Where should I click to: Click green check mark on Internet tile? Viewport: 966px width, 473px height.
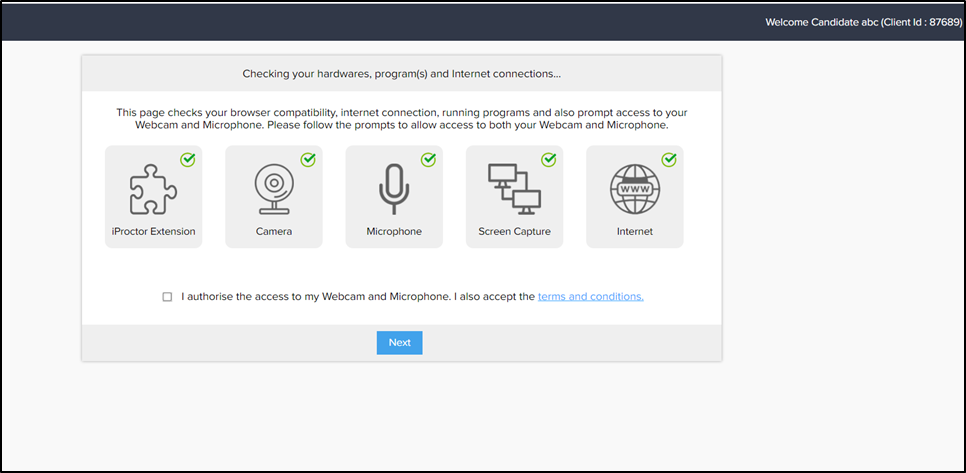click(668, 159)
